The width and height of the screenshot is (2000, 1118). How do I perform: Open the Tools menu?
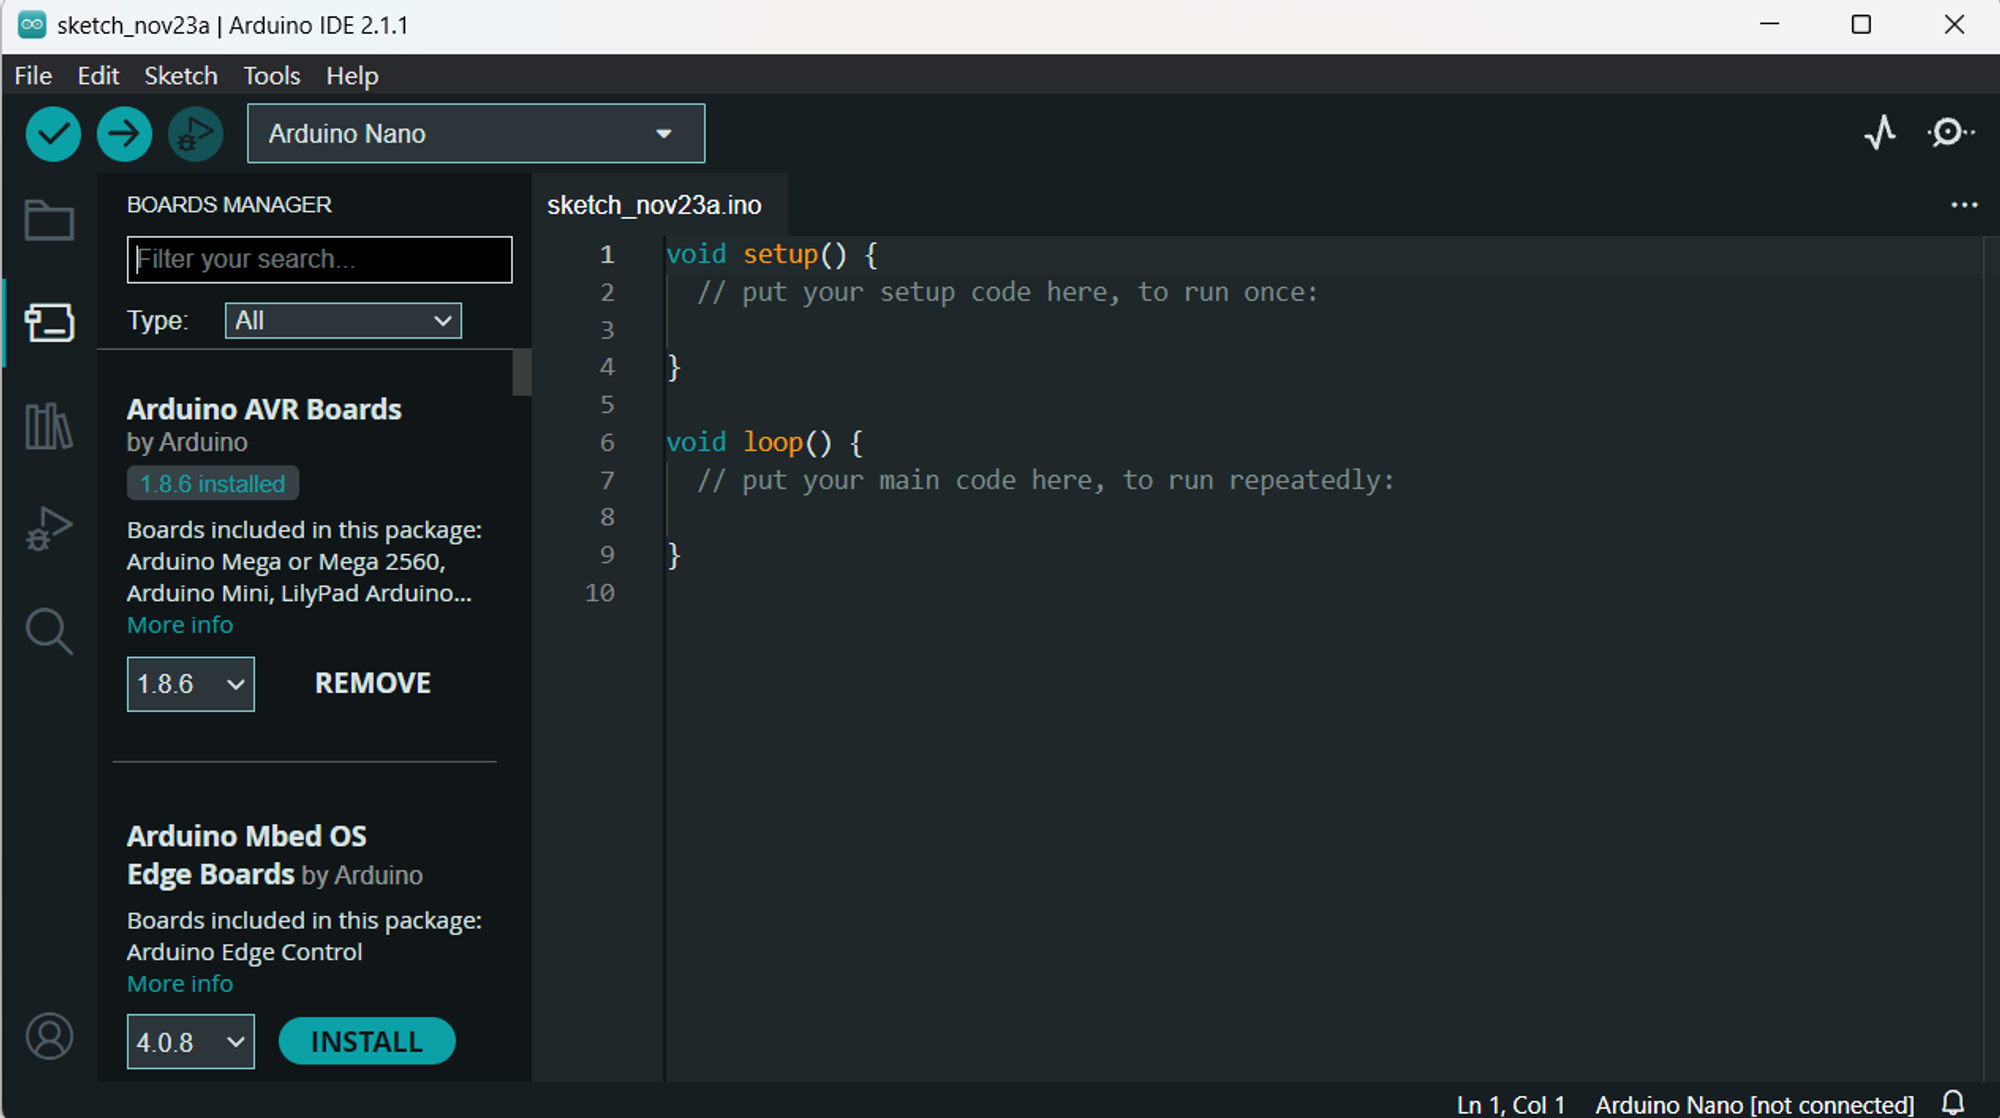pyautogui.click(x=271, y=76)
